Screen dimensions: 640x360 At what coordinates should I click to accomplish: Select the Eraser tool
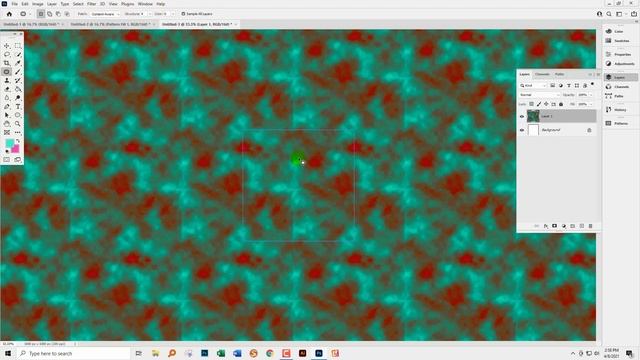pyautogui.click(x=7, y=89)
